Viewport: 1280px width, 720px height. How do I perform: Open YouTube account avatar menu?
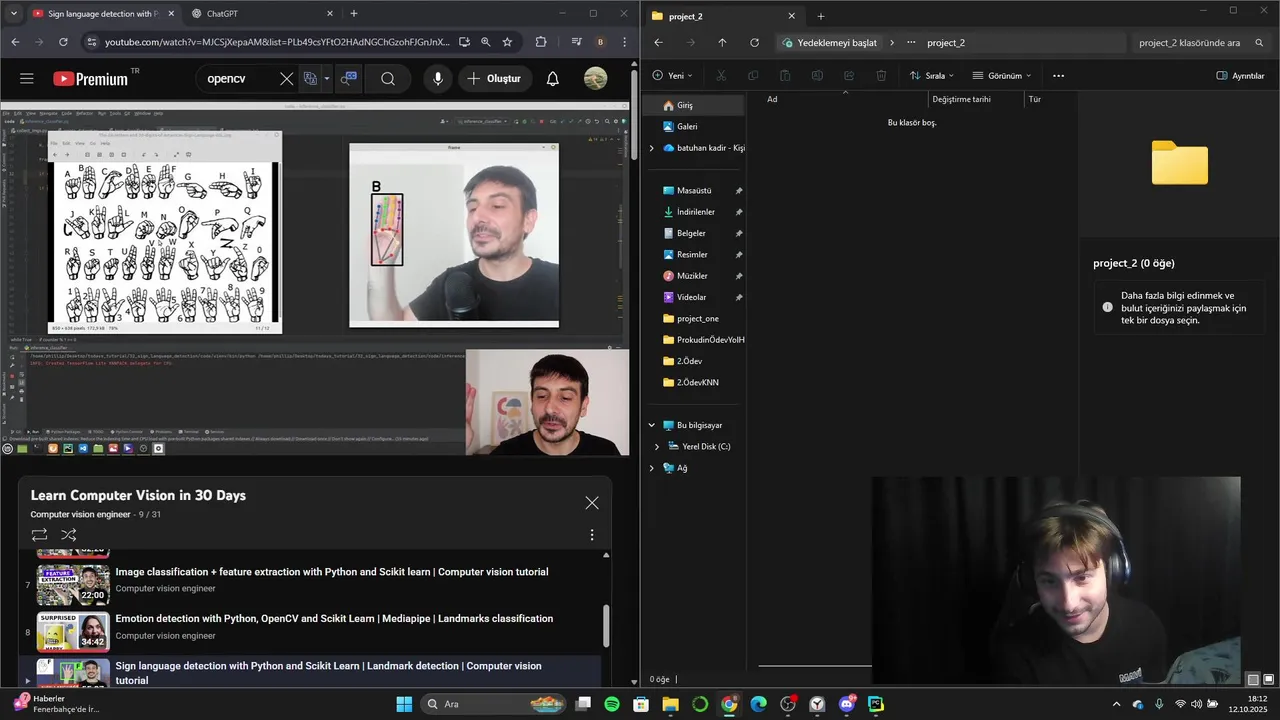pos(595,79)
